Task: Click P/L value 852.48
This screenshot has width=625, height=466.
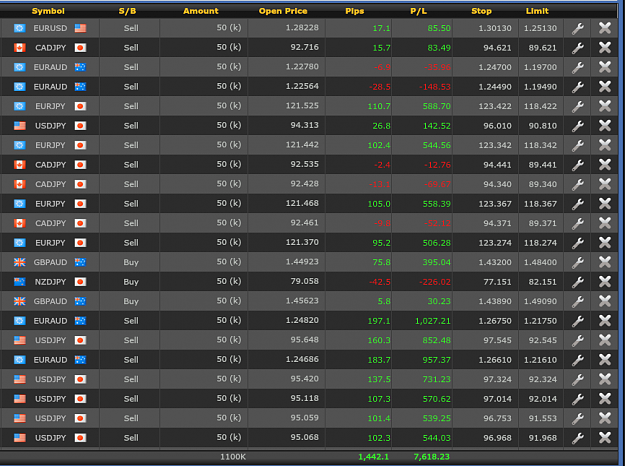Action: point(436,341)
